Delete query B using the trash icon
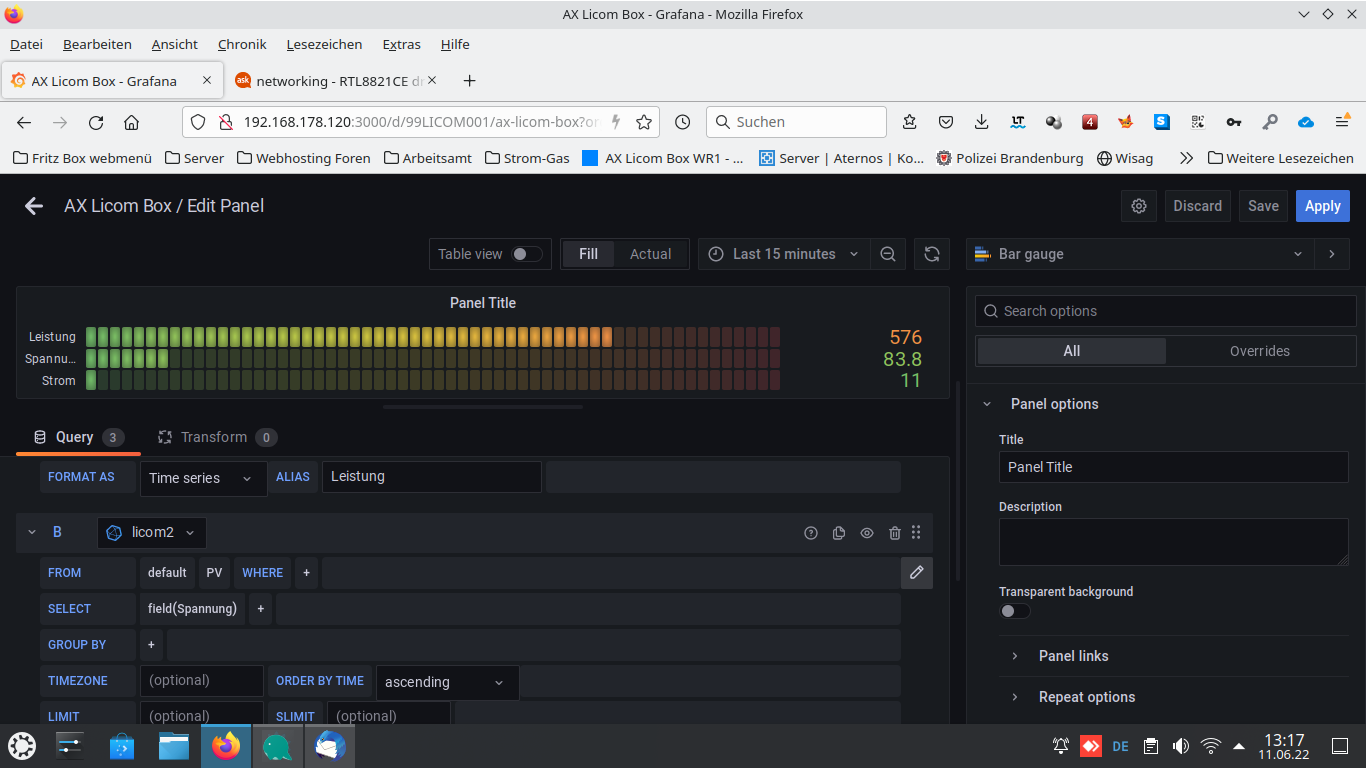The height and width of the screenshot is (768, 1366). point(895,533)
